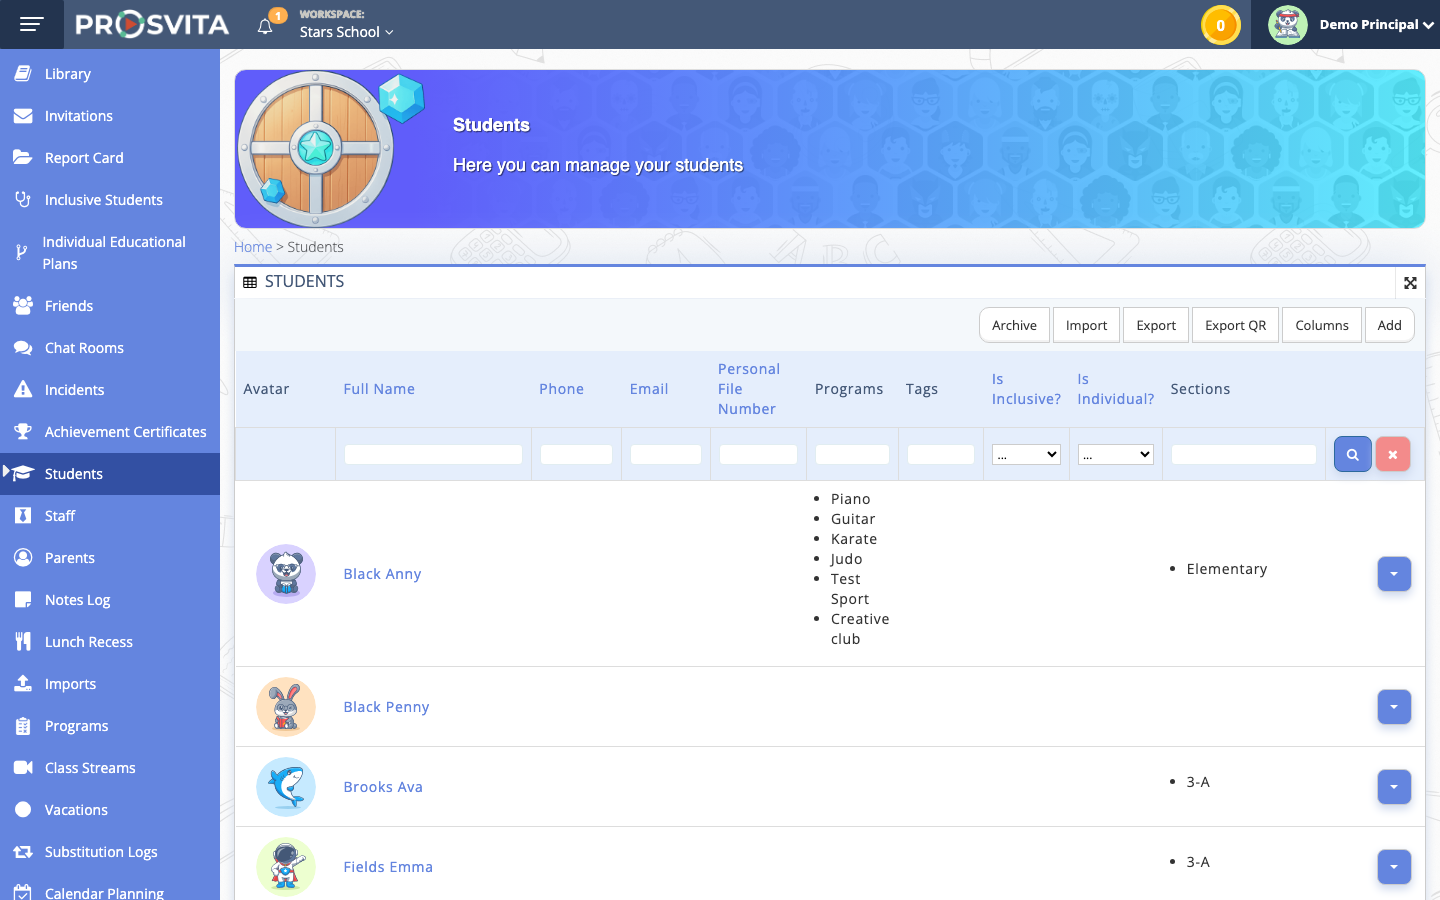This screenshot has height=900, width=1440.
Task: Click the Library sidebar icon
Action: (x=23, y=74)
